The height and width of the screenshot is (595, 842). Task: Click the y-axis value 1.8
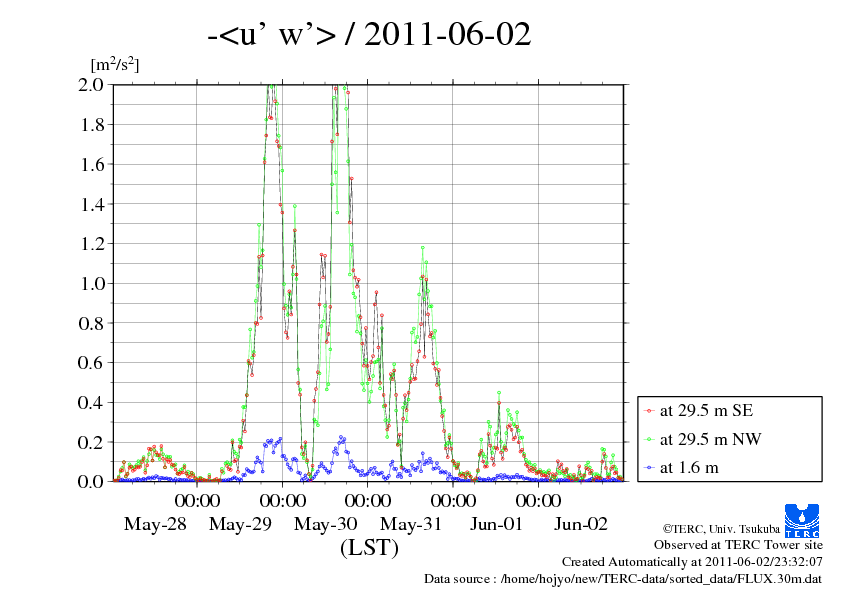[x=91, y=125]
